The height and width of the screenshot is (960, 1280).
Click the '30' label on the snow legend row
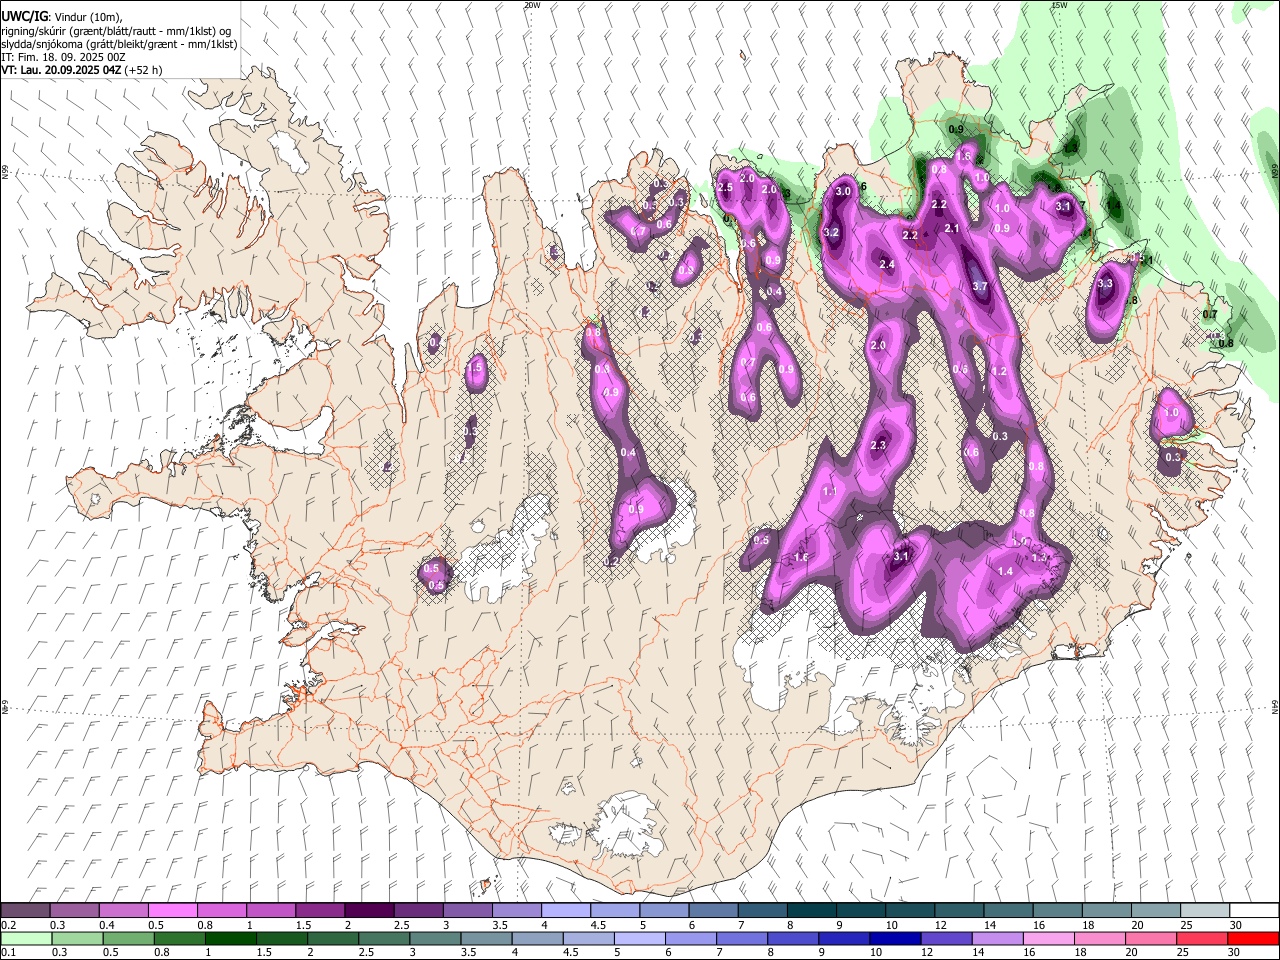(1235, 924)
